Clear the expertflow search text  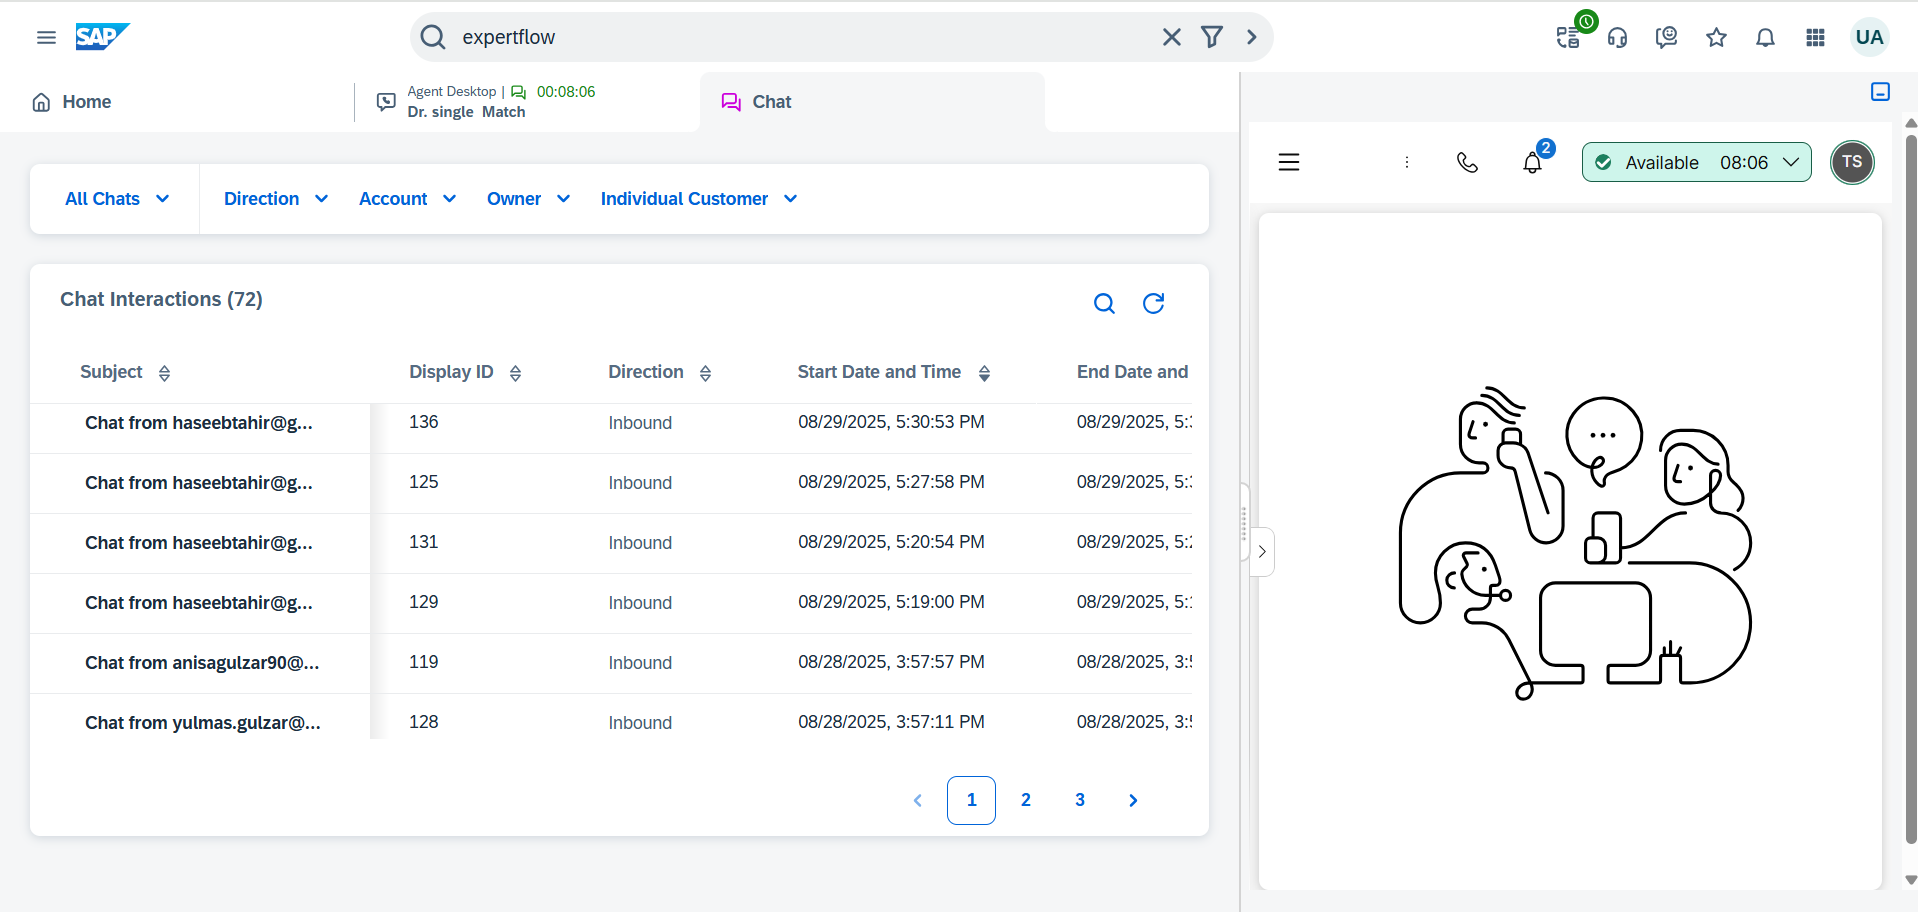1171,37
